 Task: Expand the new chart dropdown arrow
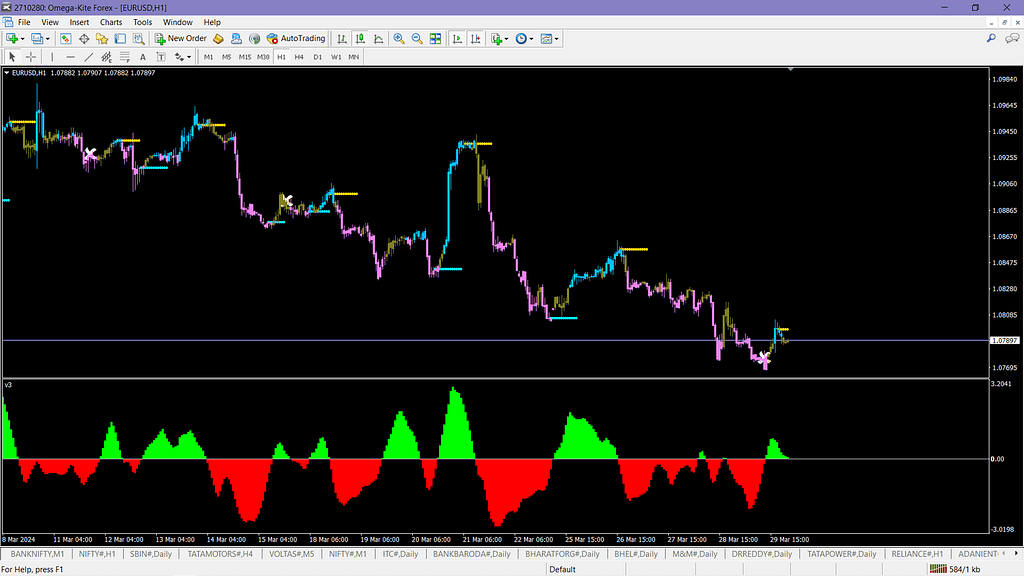coord(24,39)
